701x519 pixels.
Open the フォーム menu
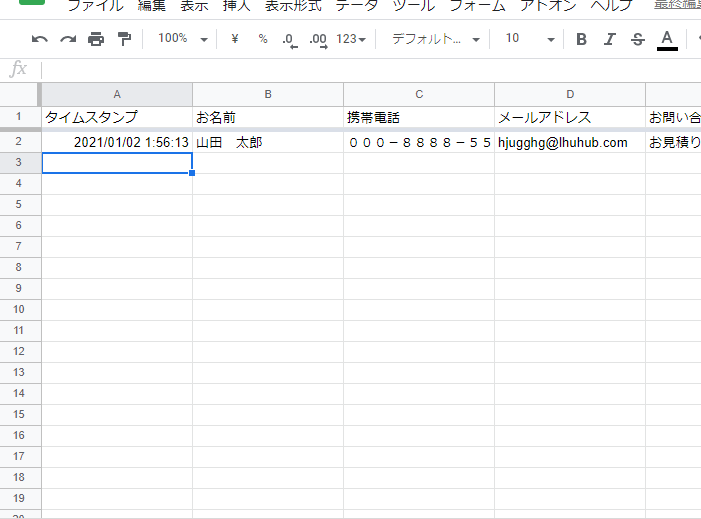coord(477,6)
